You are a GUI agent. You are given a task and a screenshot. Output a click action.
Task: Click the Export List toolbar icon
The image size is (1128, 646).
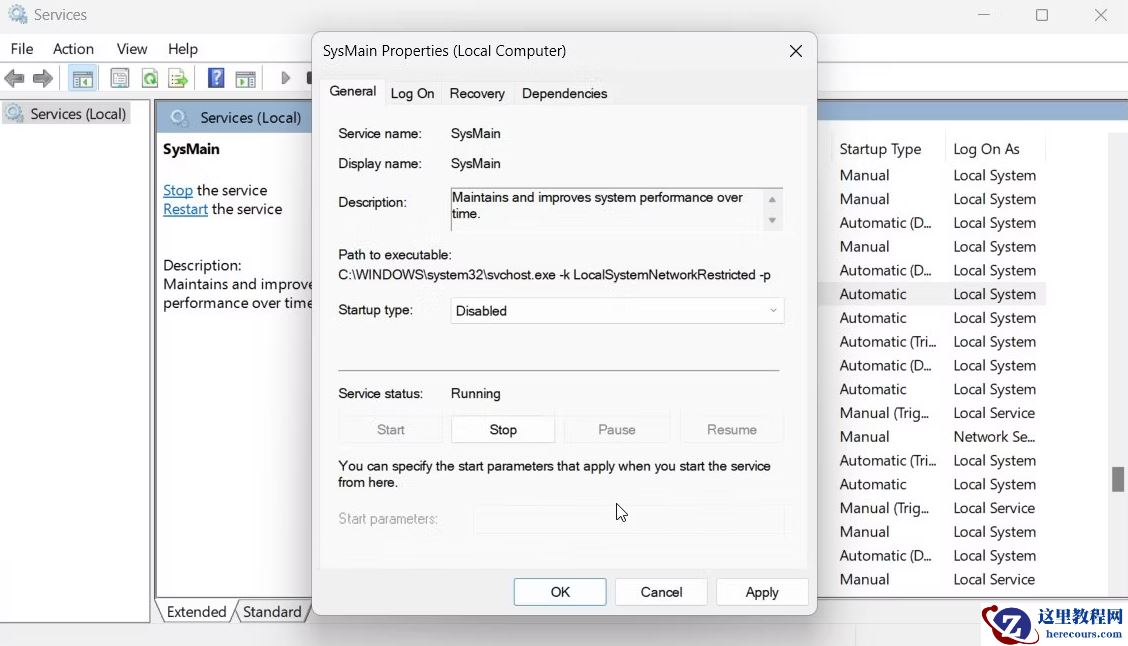[178, 78]
